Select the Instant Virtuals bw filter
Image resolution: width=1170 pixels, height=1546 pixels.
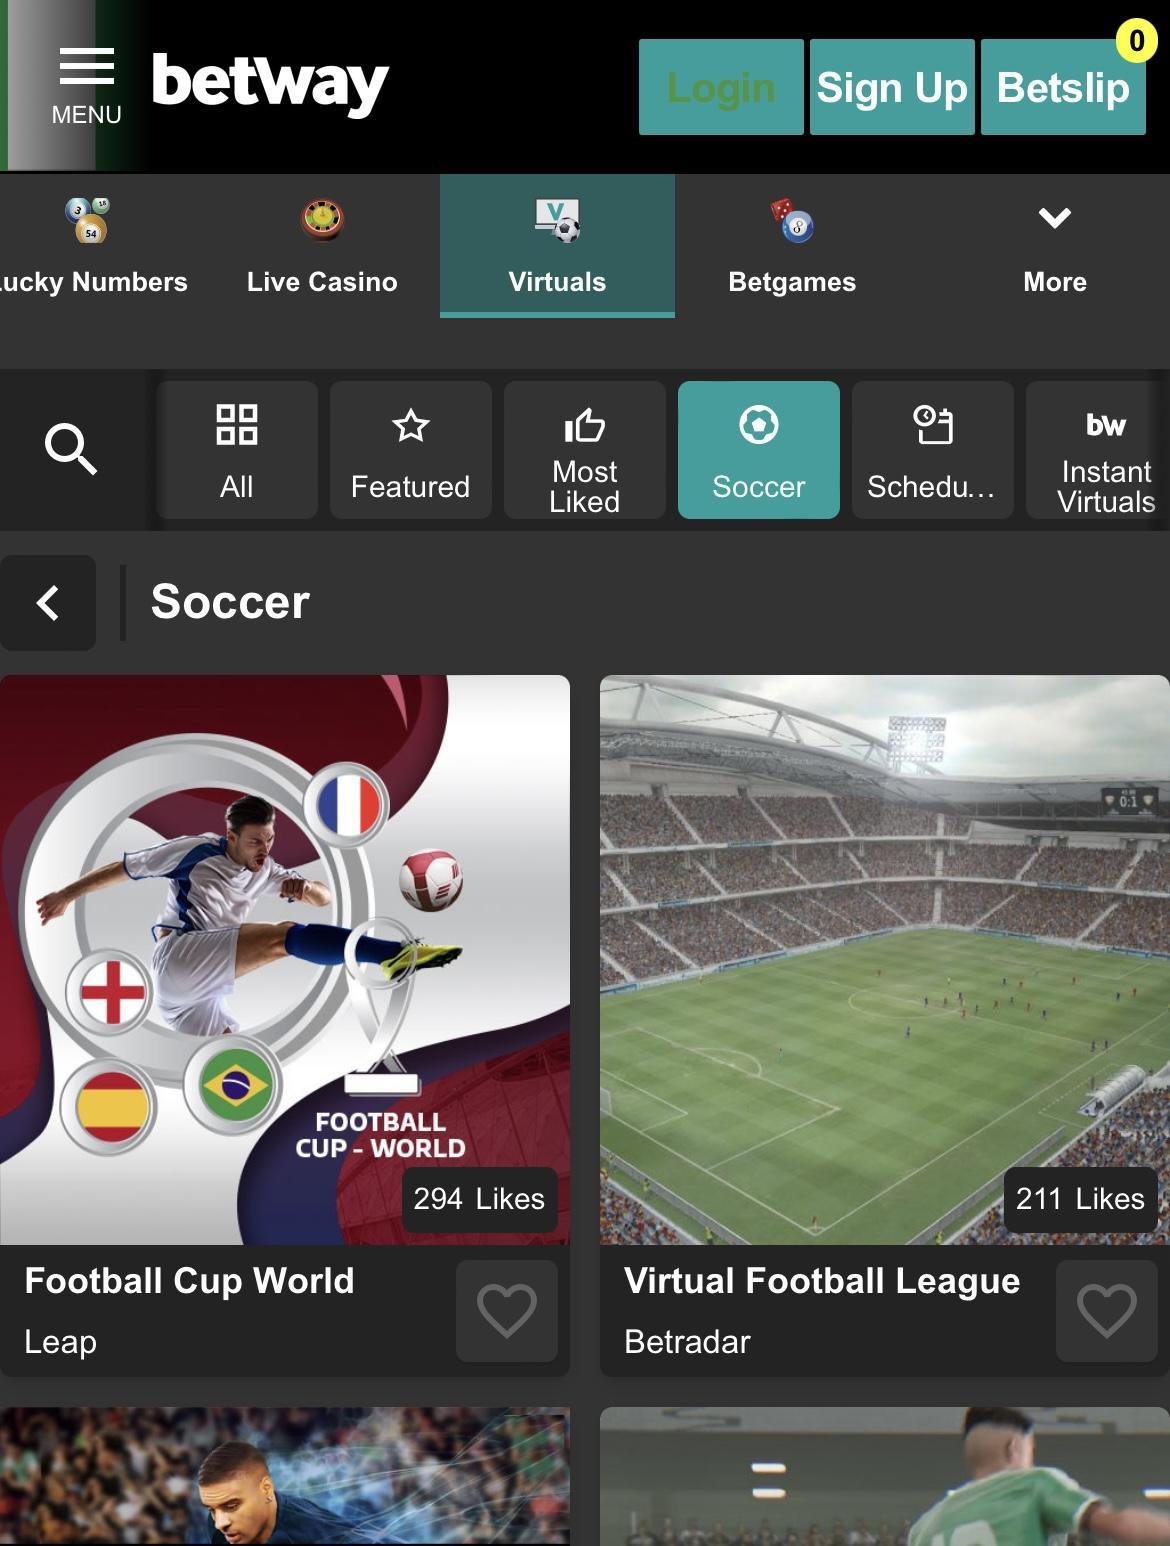pos(1098,450)
